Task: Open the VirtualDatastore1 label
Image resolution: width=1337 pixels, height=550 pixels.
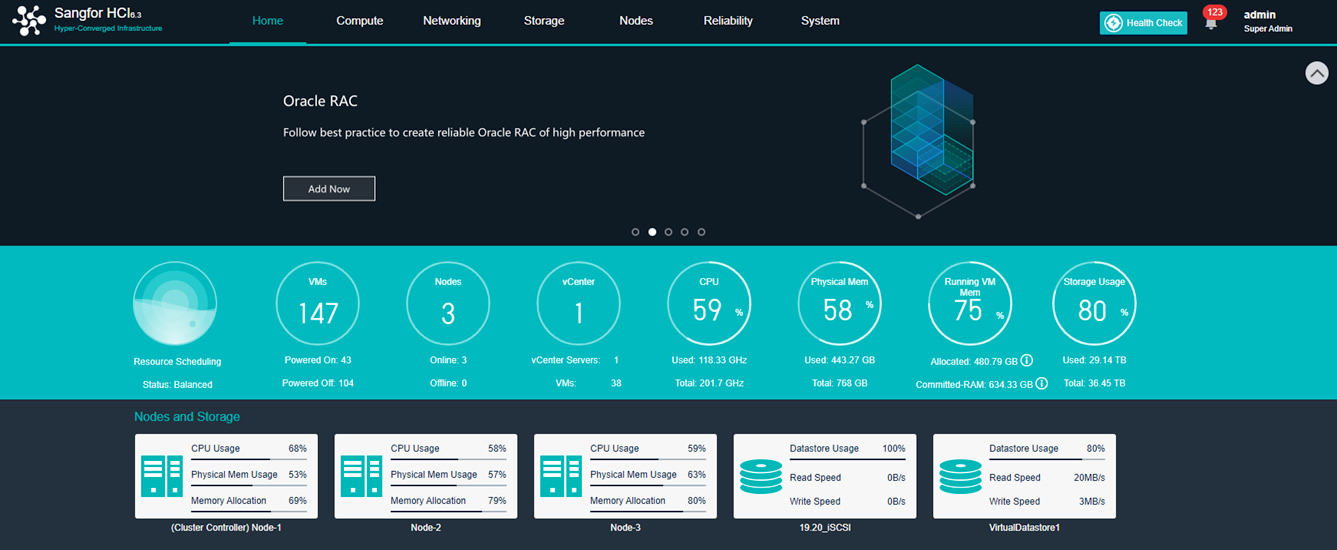Action: (x=1024, y=527)
